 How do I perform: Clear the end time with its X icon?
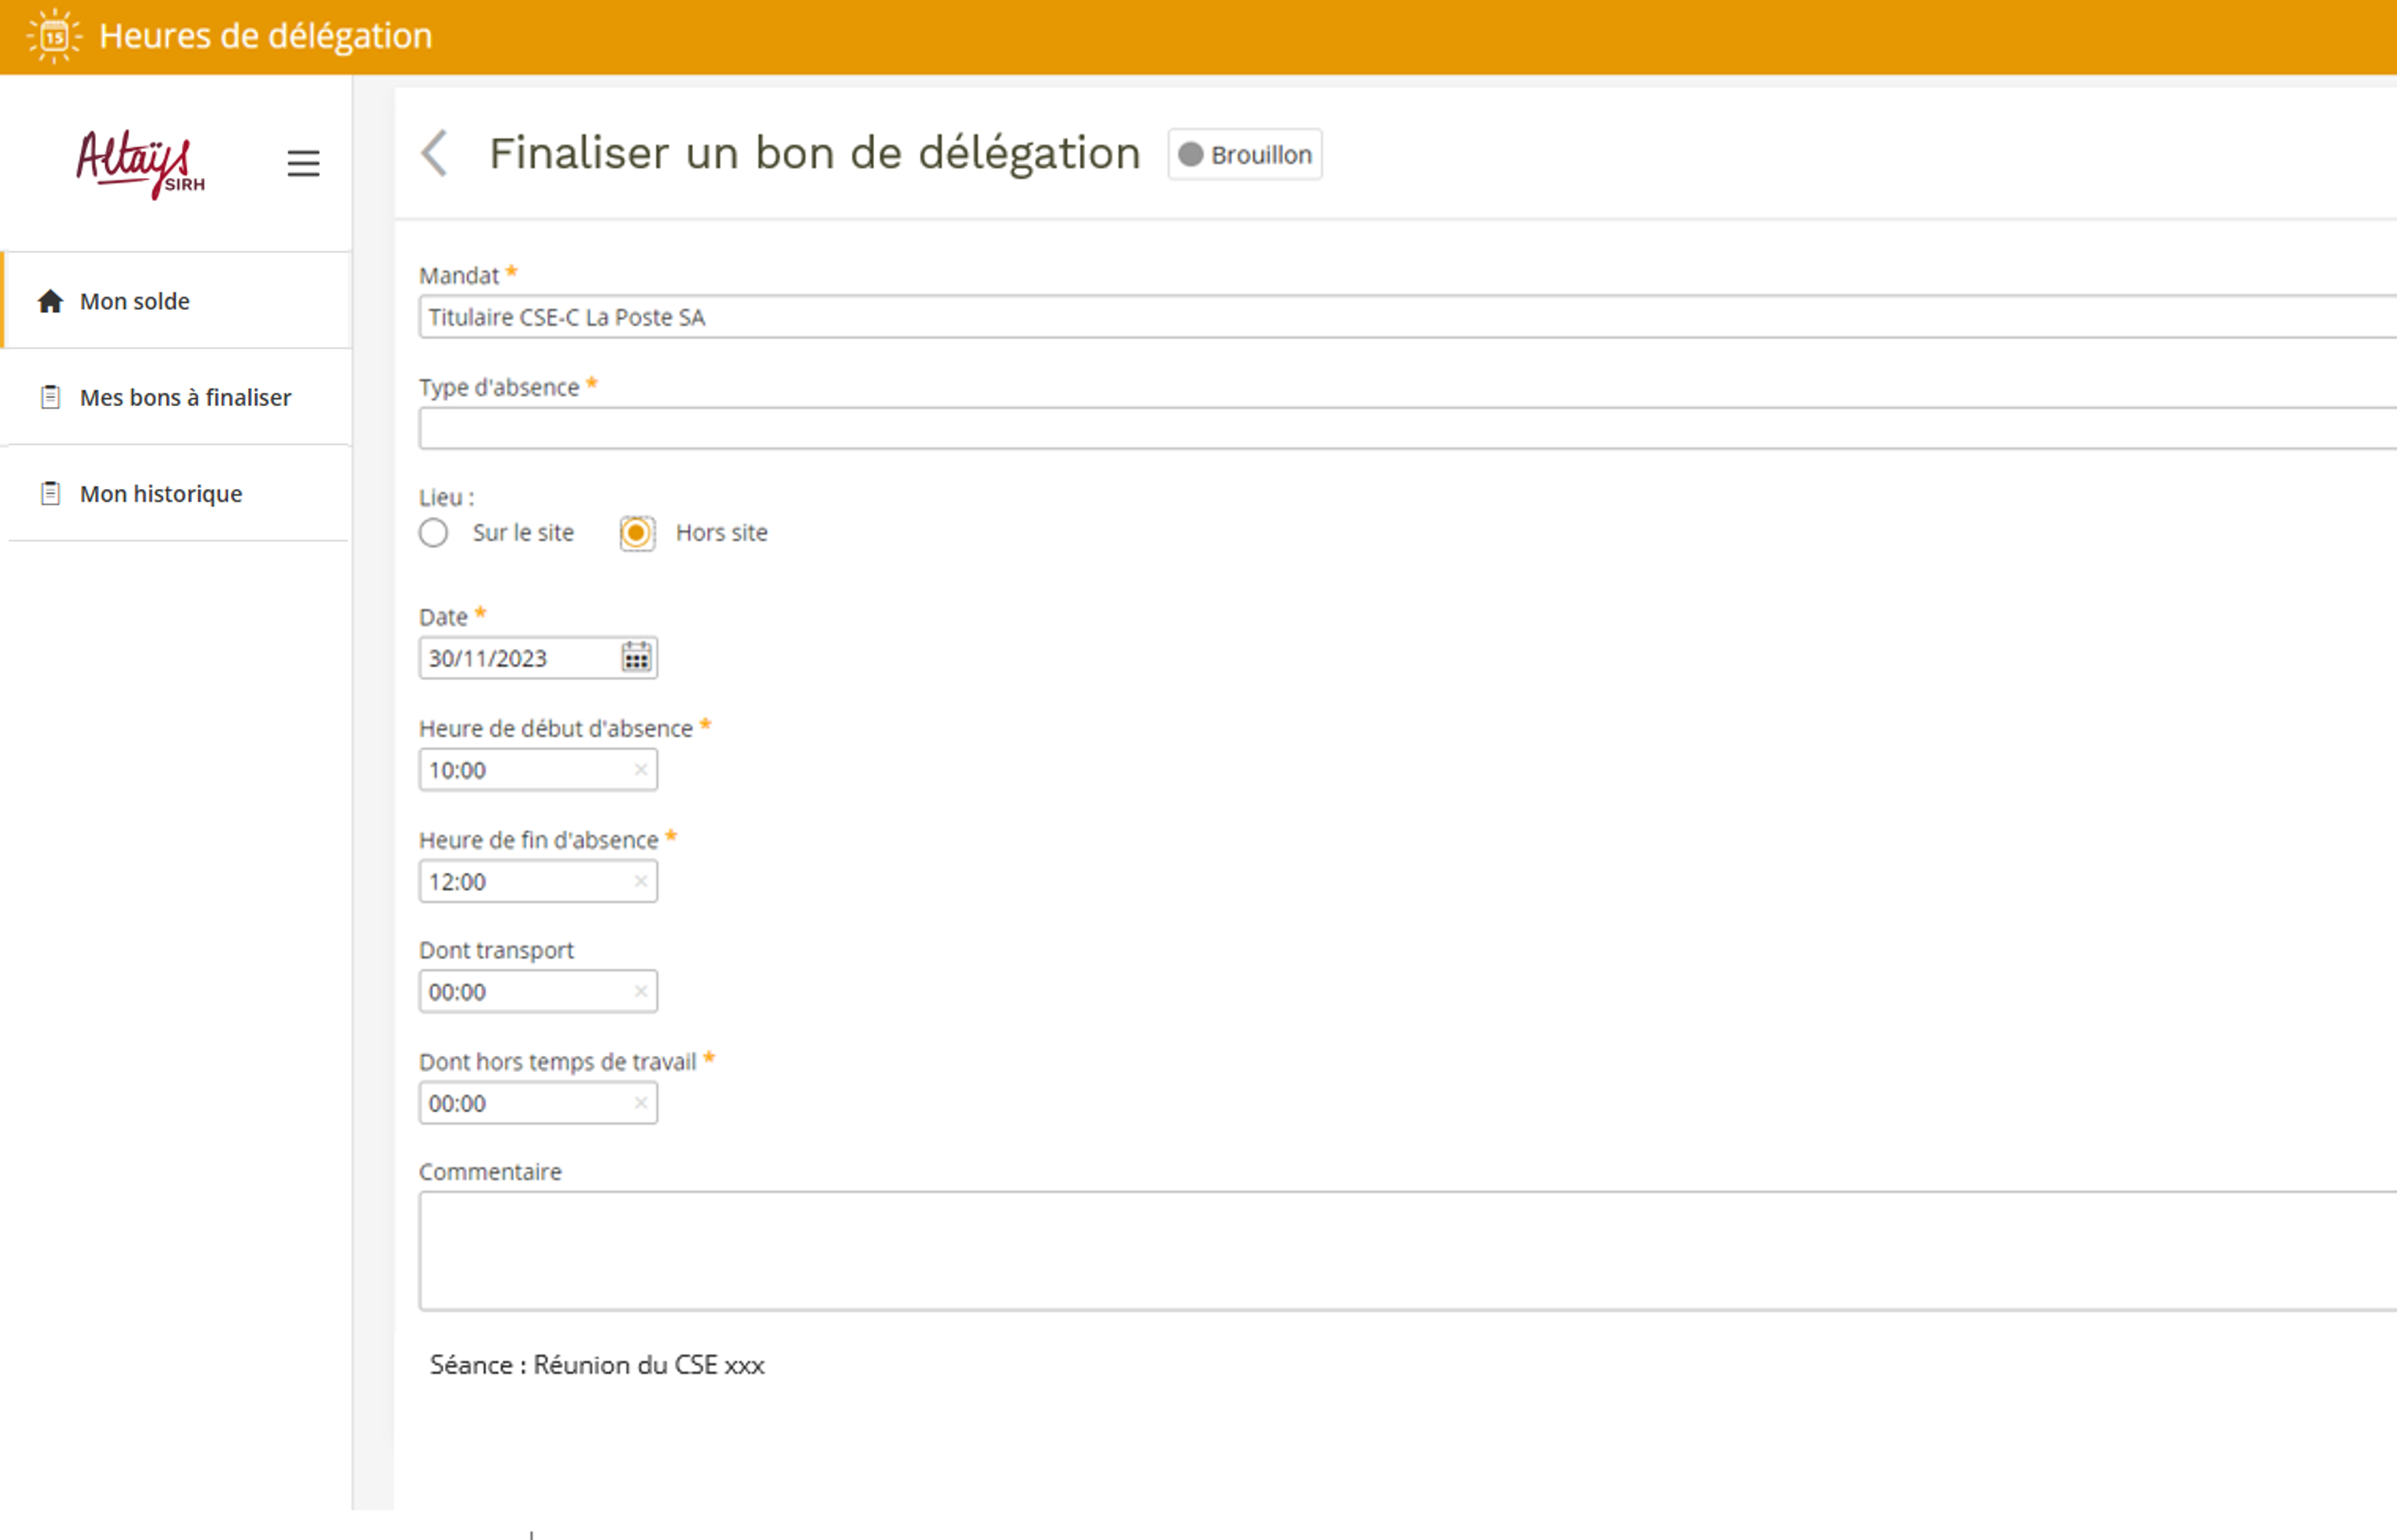click(640, 882)
